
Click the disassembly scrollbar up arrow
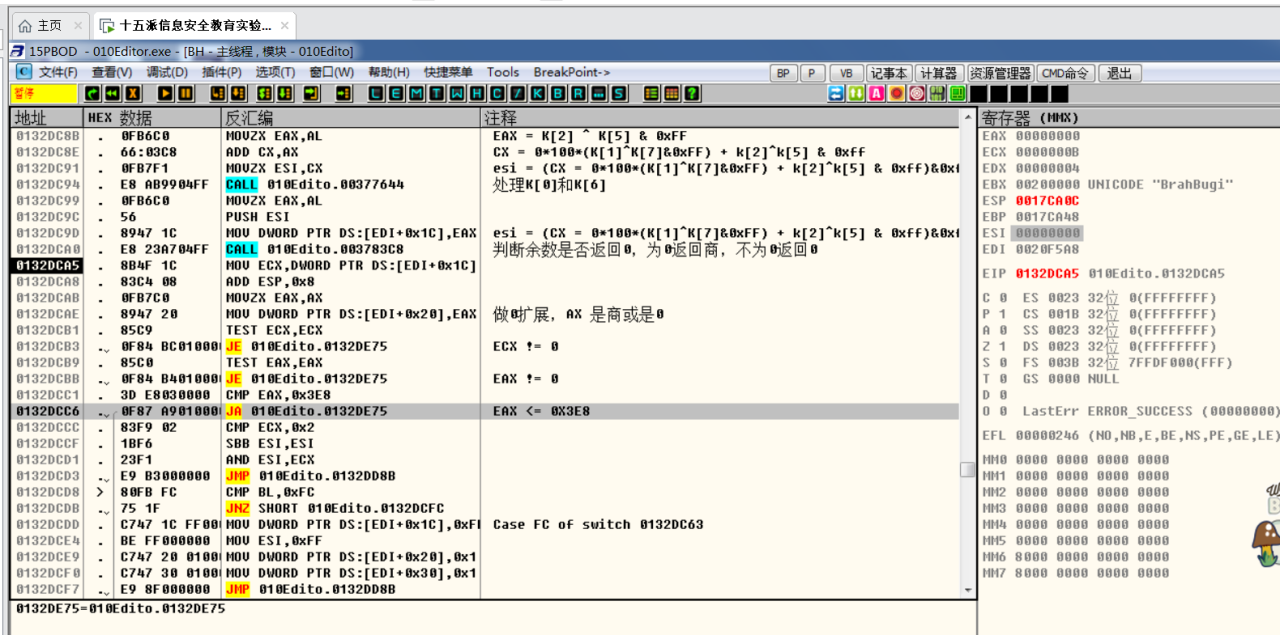pyautogui.click(x=967, y=117)
